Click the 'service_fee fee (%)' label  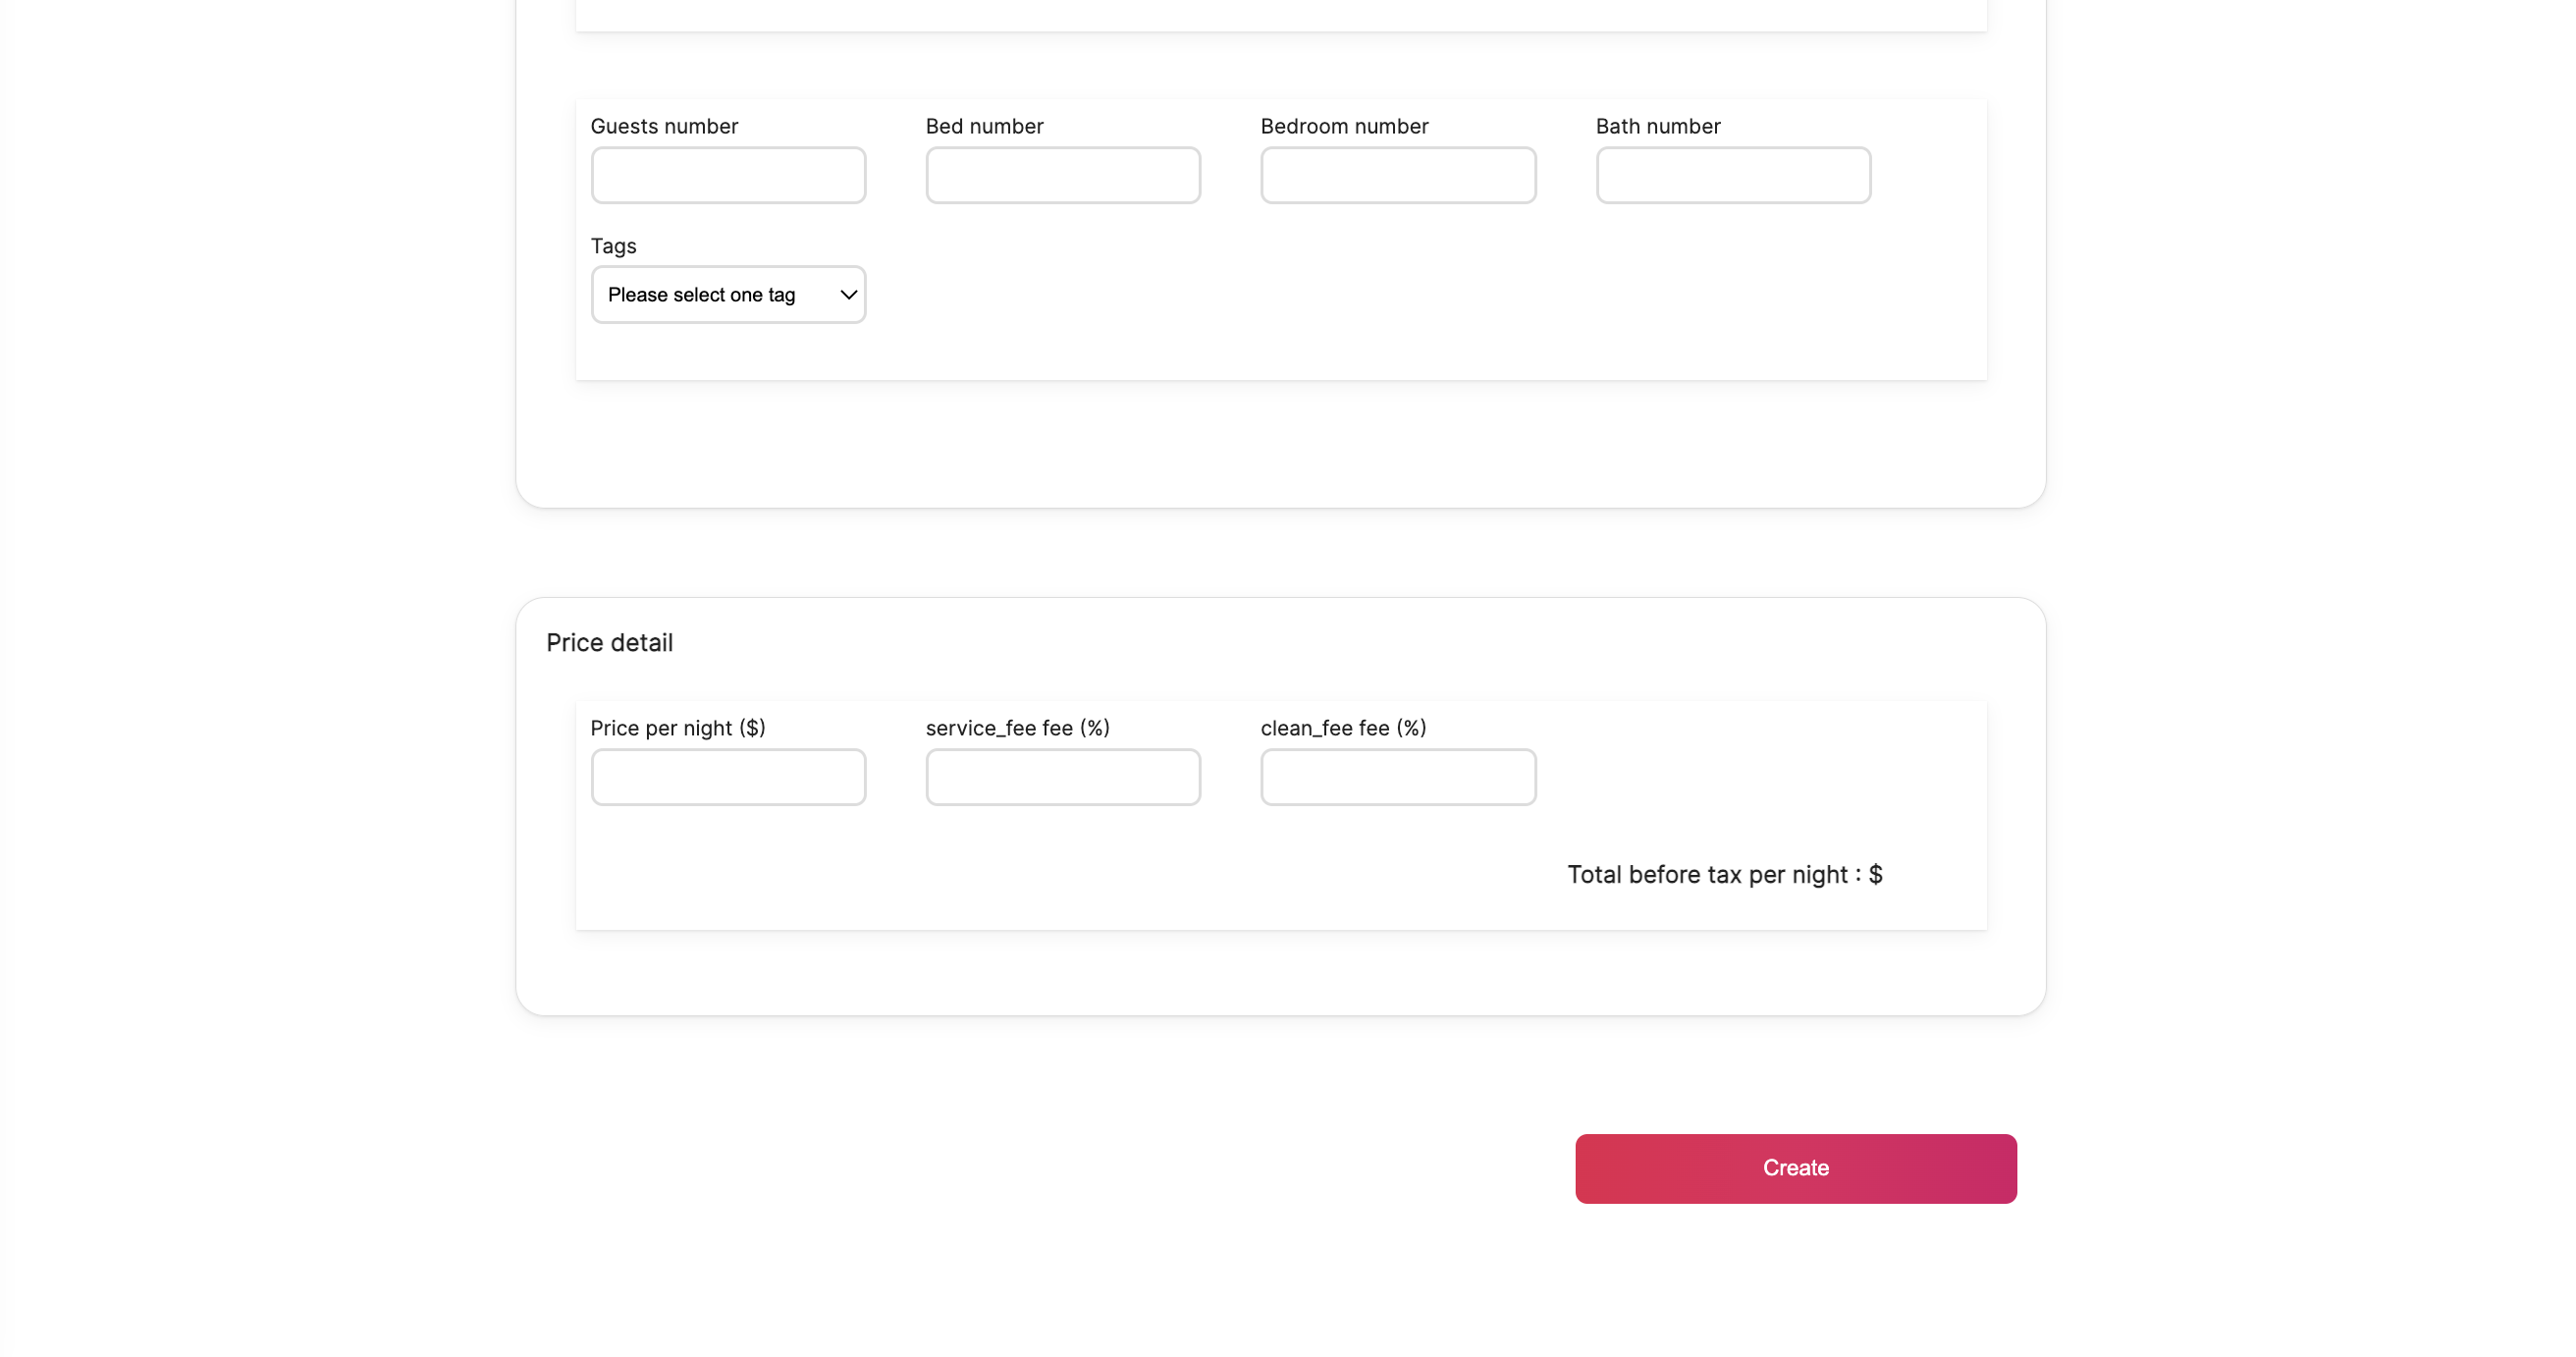pos(1017,728)
